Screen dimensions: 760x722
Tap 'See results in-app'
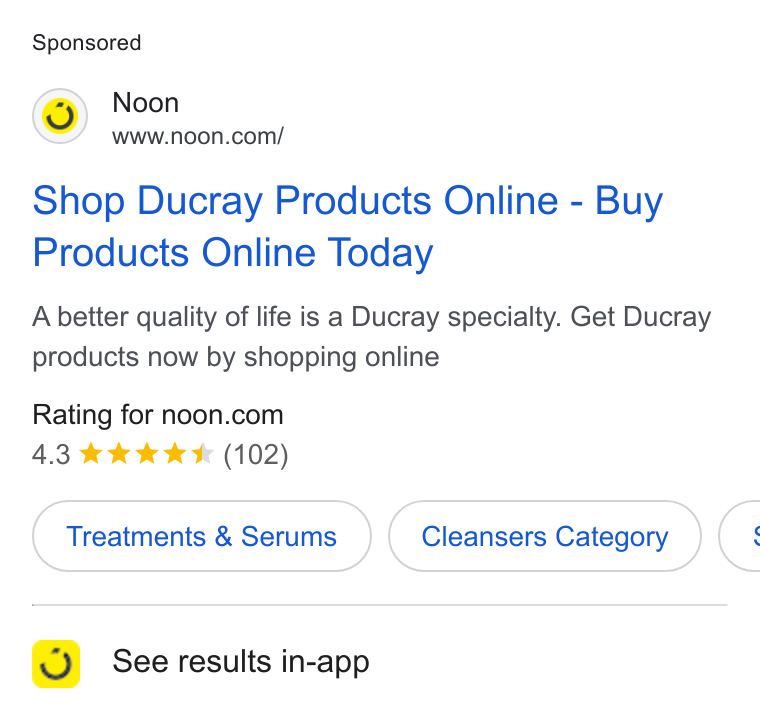[241, 662]
